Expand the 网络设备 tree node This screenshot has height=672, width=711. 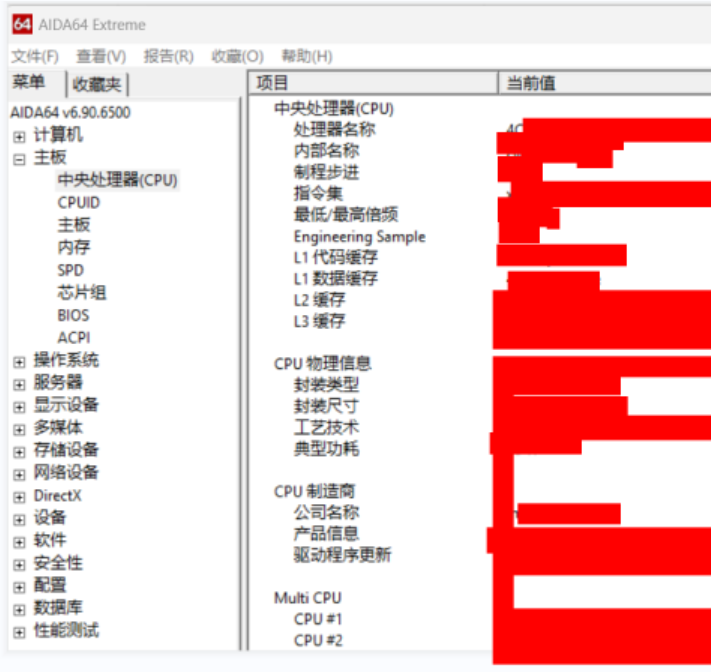tap(19, 475)
